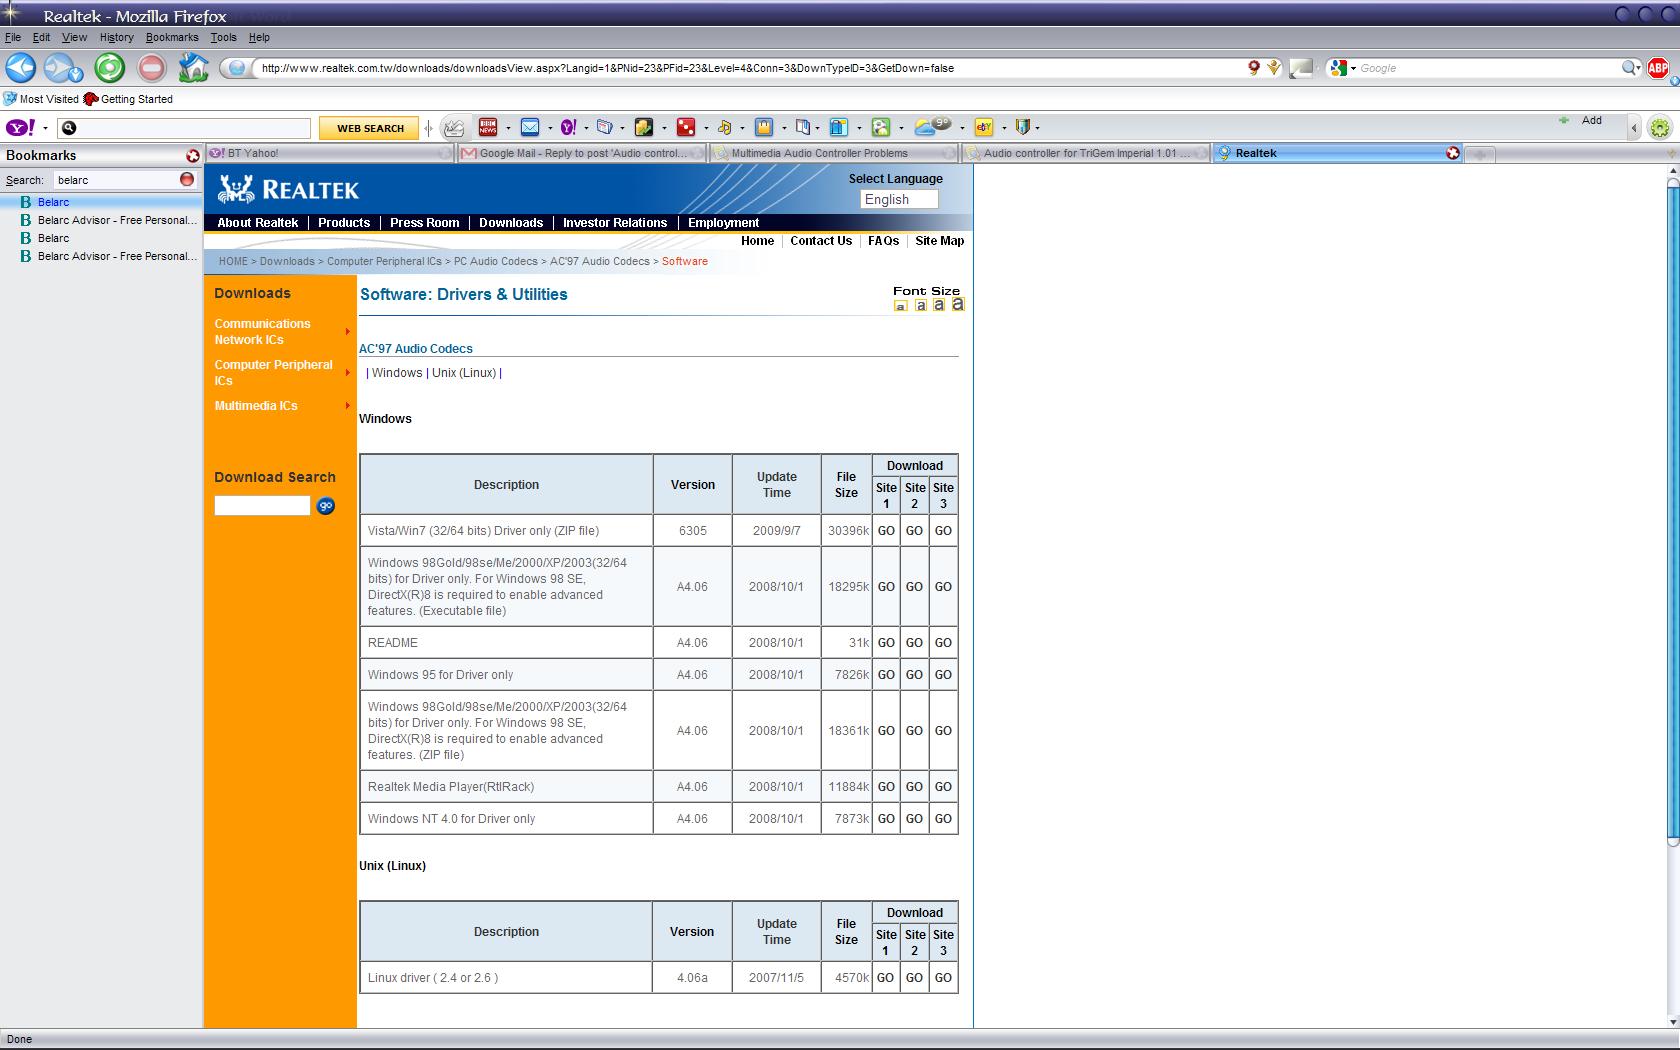This screenshot has width=1680, height=1050.
Task: Click the magnifier in the Google search box
Action: click(1629, 68)
